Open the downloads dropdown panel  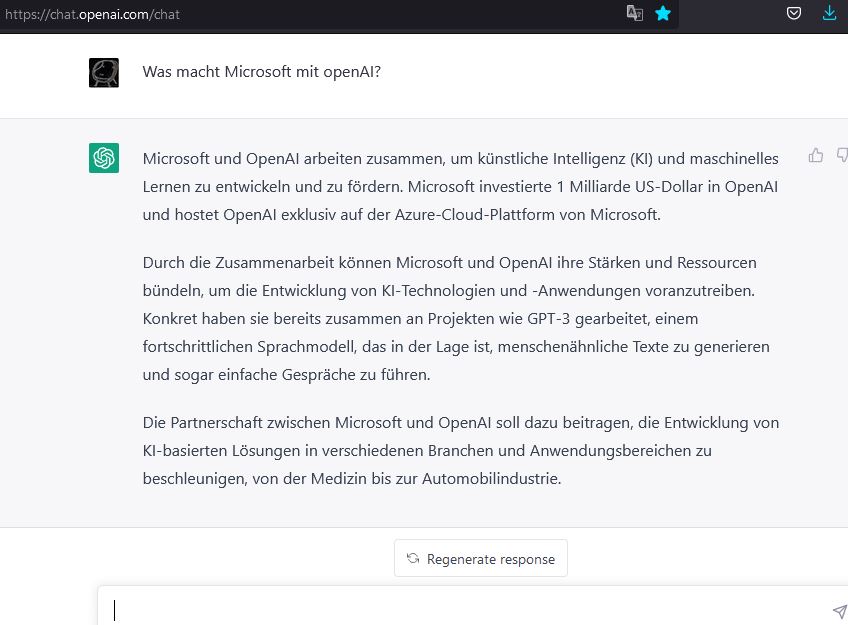point(828,13)
